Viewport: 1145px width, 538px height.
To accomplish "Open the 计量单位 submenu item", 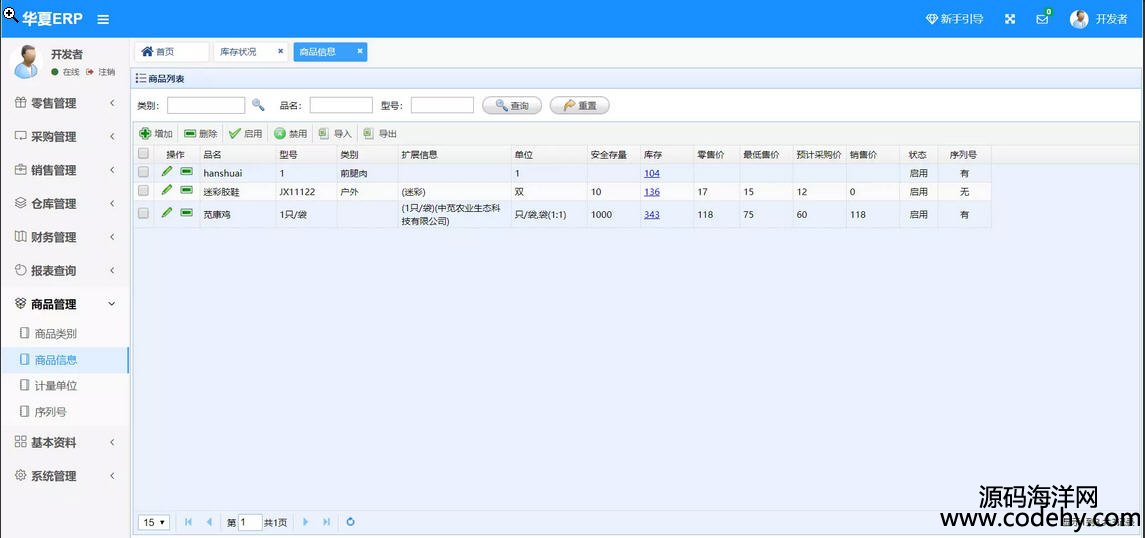I will pyautogui.click(x=64, y=386).
